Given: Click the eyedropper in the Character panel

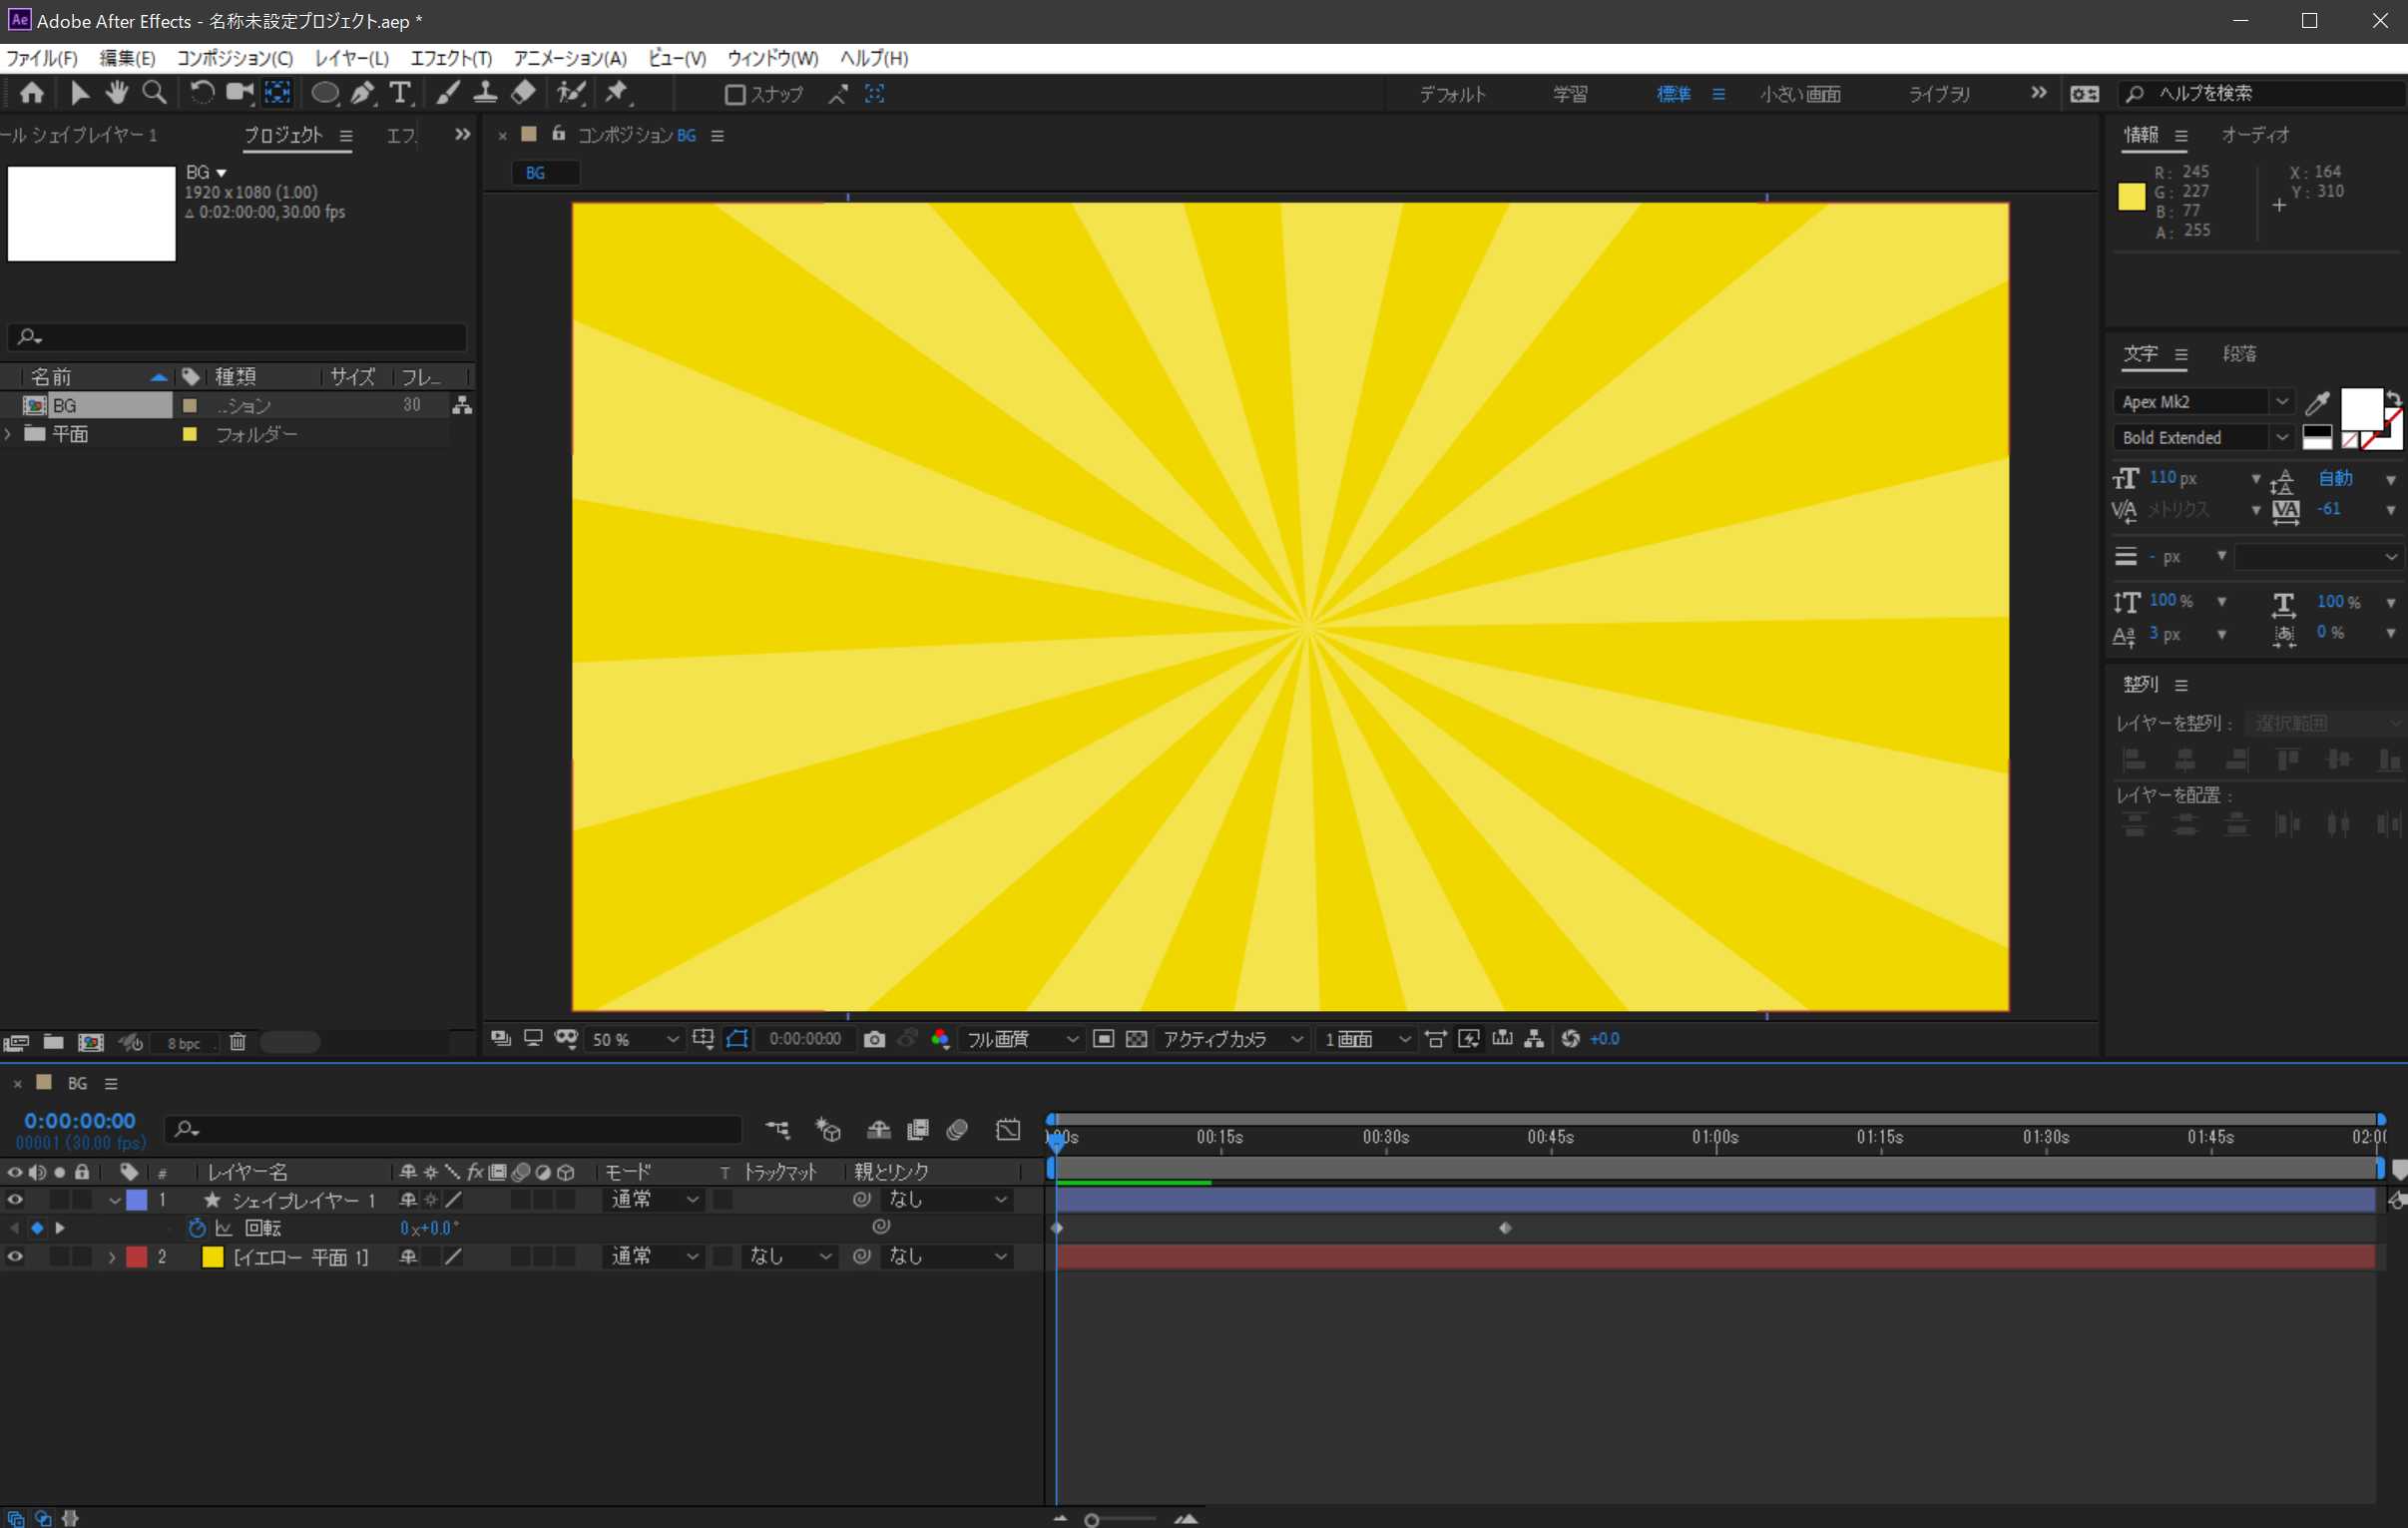Looking at the screenshot, I should click(x=2317, y=402).
